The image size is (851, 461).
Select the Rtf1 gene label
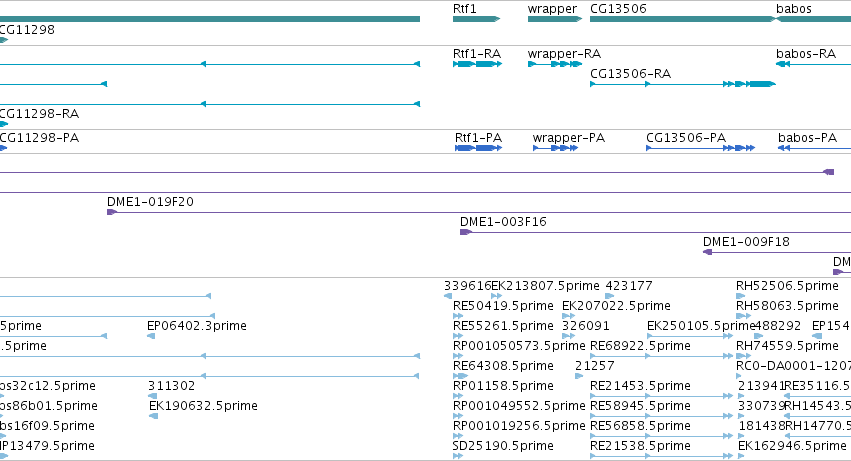465,9
